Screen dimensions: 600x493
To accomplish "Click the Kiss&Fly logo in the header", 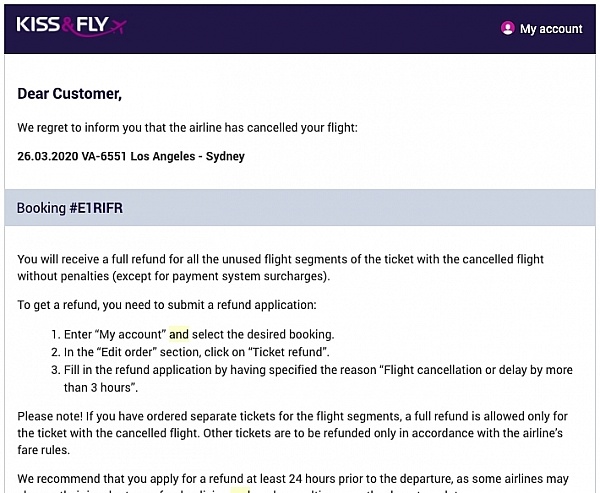I will point(71,26).
